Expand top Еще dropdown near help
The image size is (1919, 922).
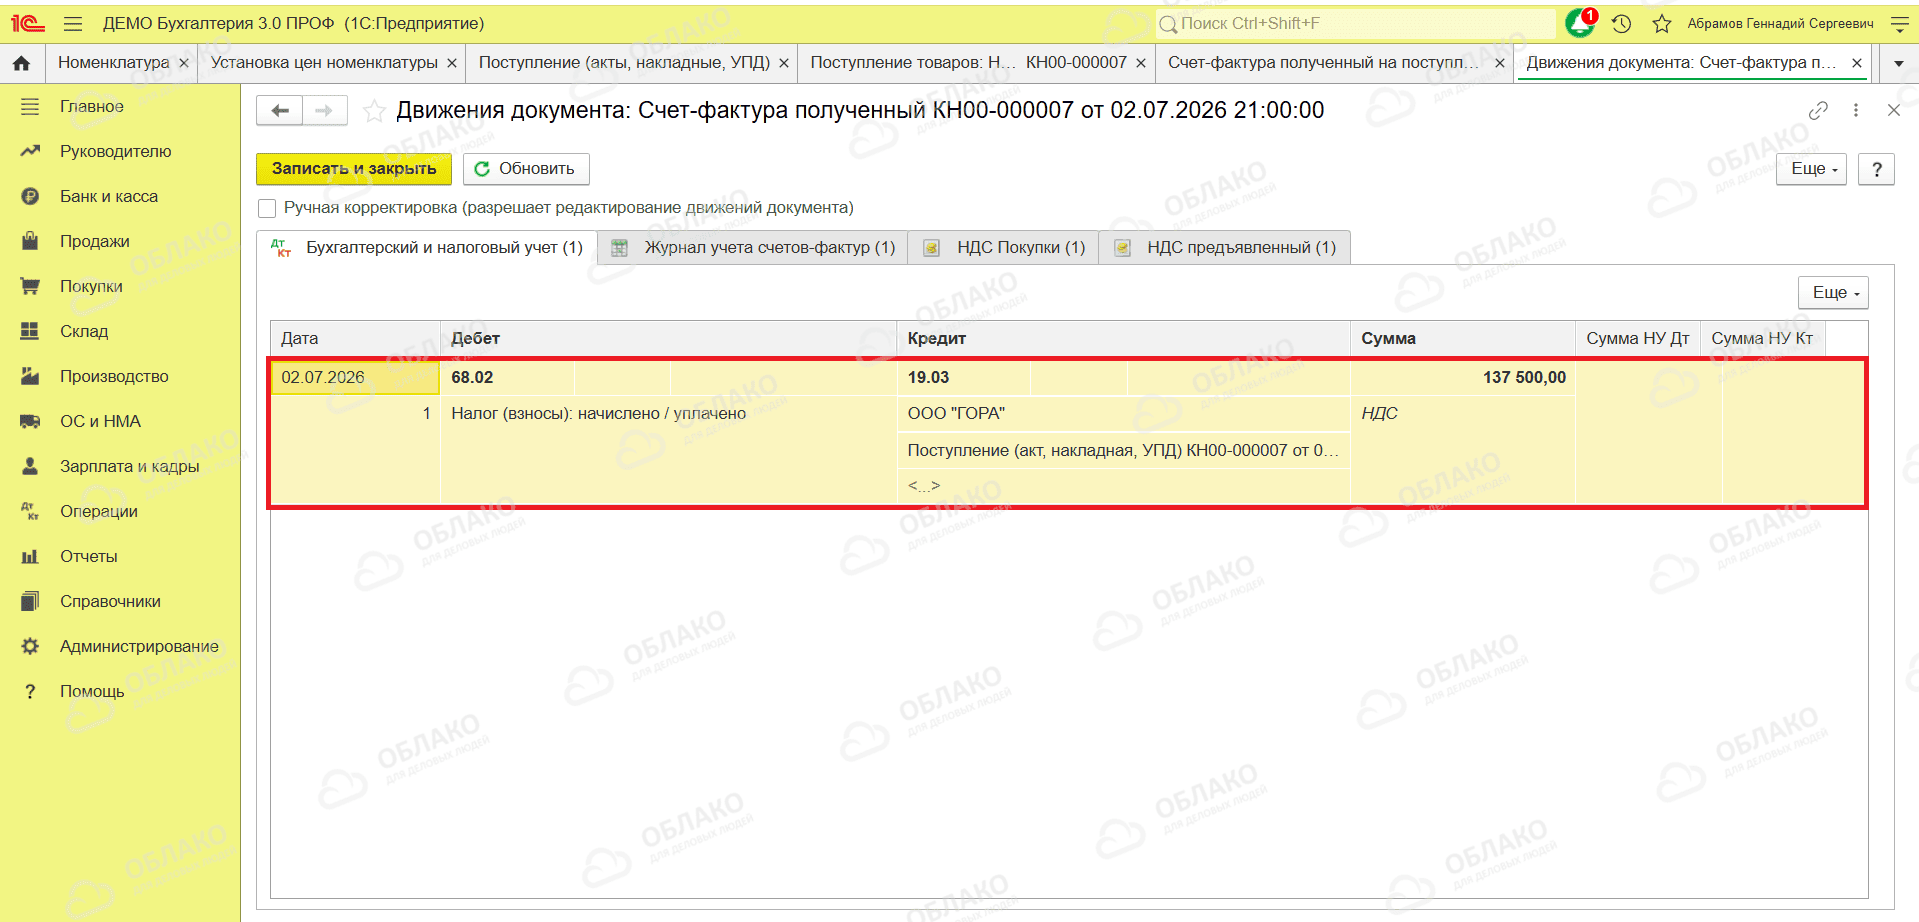tap(1811, 169)
